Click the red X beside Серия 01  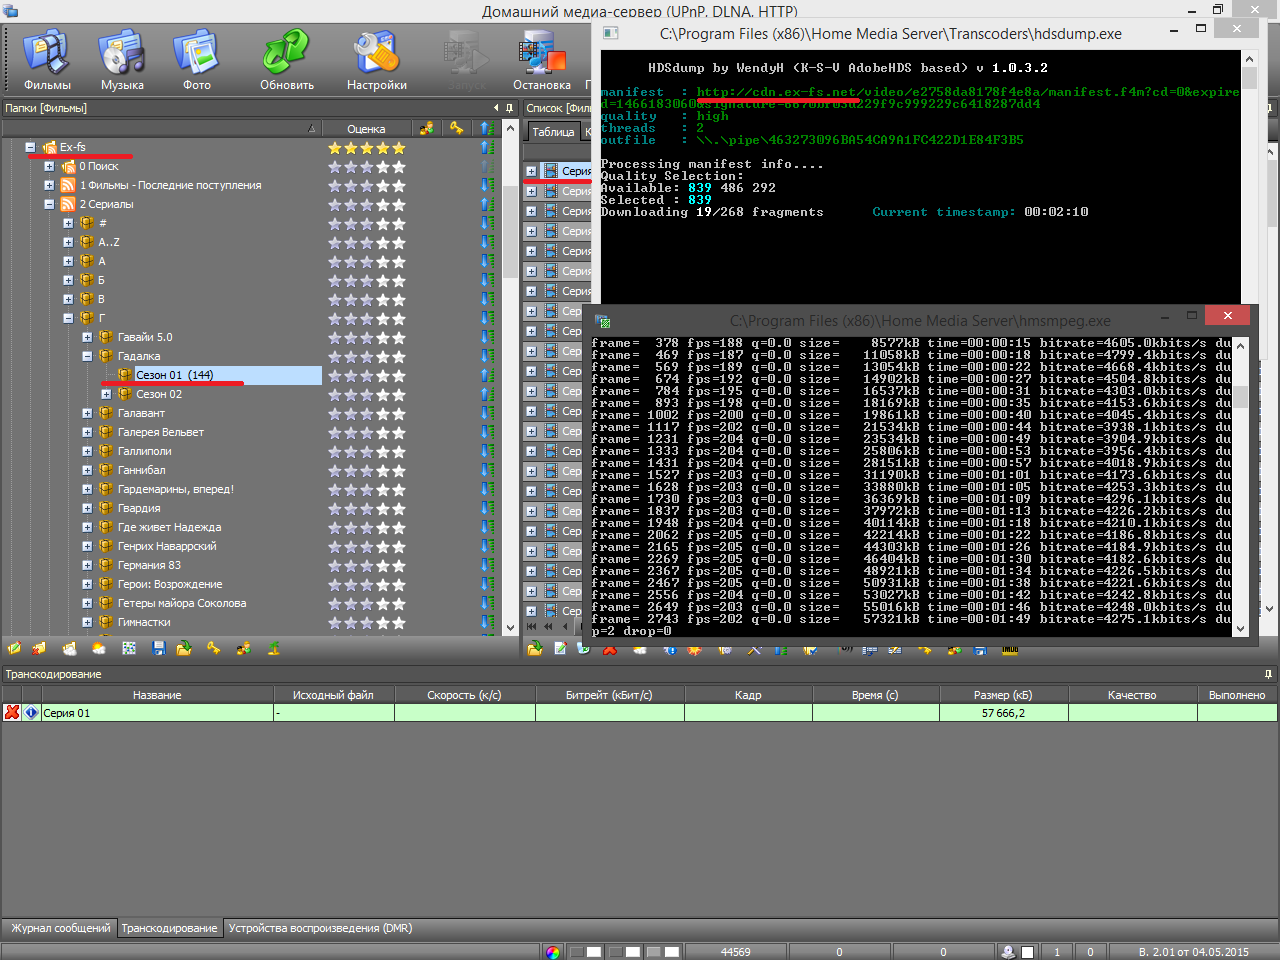click(12, 713)
